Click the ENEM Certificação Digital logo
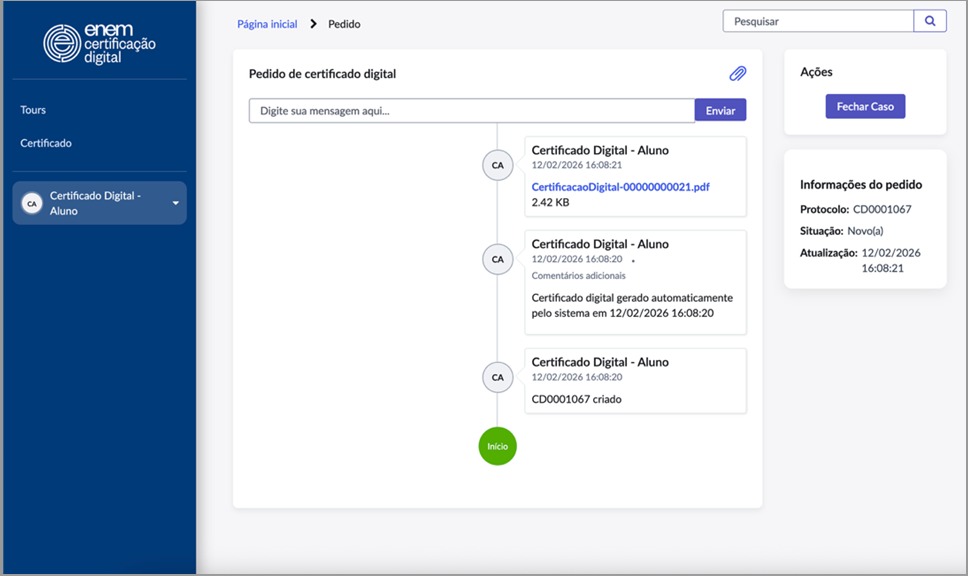 pos(99,44)
